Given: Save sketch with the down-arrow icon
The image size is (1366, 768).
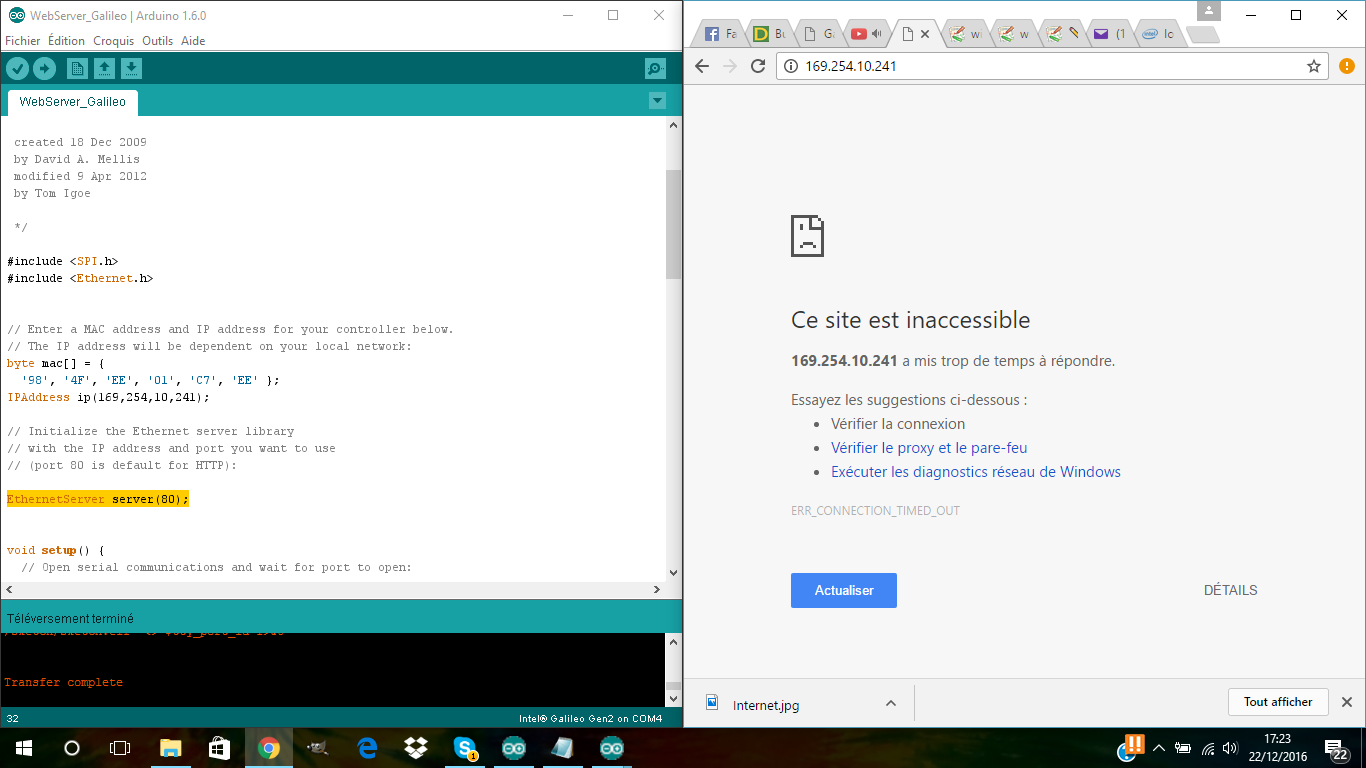Looking at the screenshot, I should [131, 68].
